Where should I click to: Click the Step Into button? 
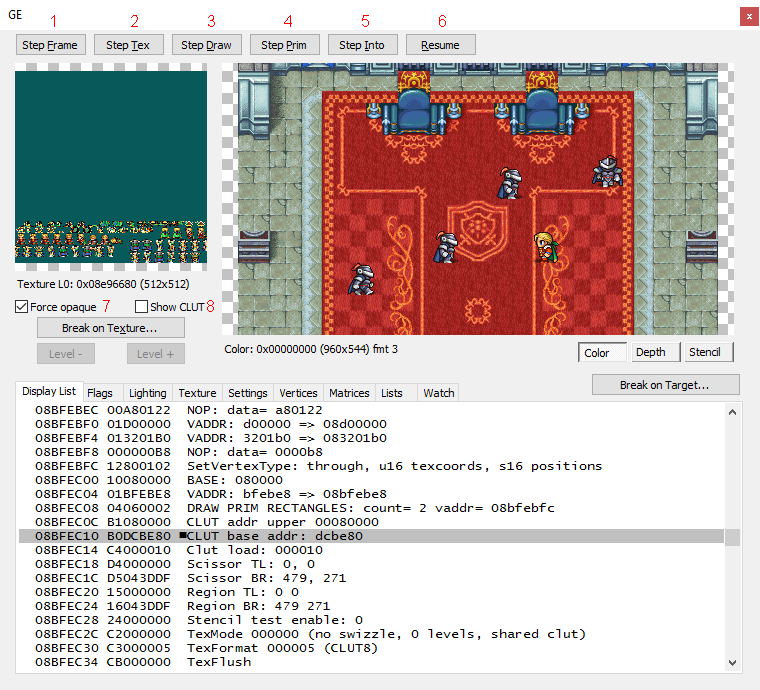coord(363,45)
